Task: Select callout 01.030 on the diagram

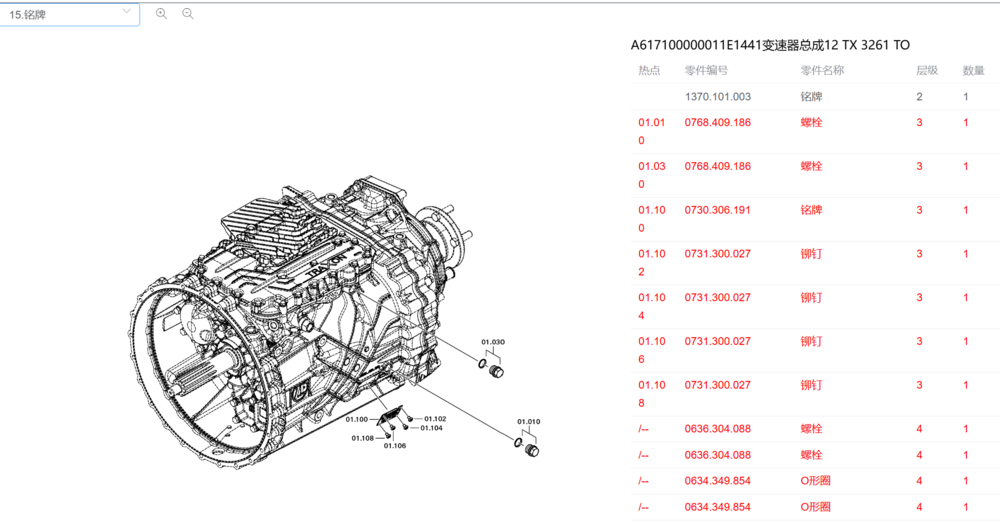Action: (x=492, y=343)
